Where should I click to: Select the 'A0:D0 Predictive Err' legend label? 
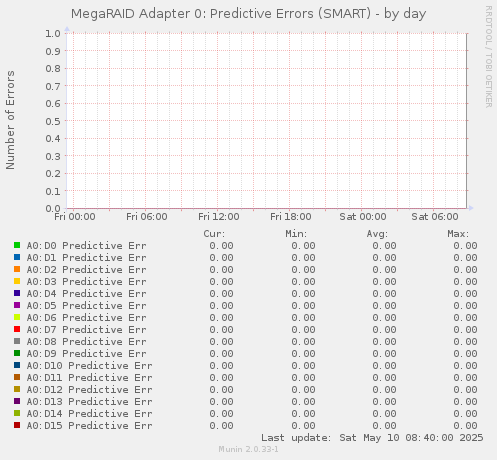coord(86,246)
